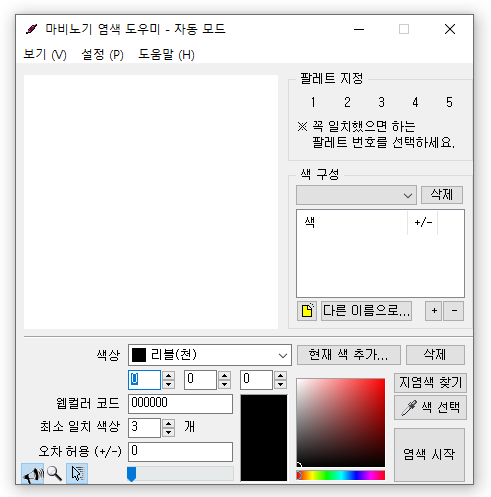Select palette number 1
The width and height of the screenshot is (491, 497).
click(x=313, y=102)
